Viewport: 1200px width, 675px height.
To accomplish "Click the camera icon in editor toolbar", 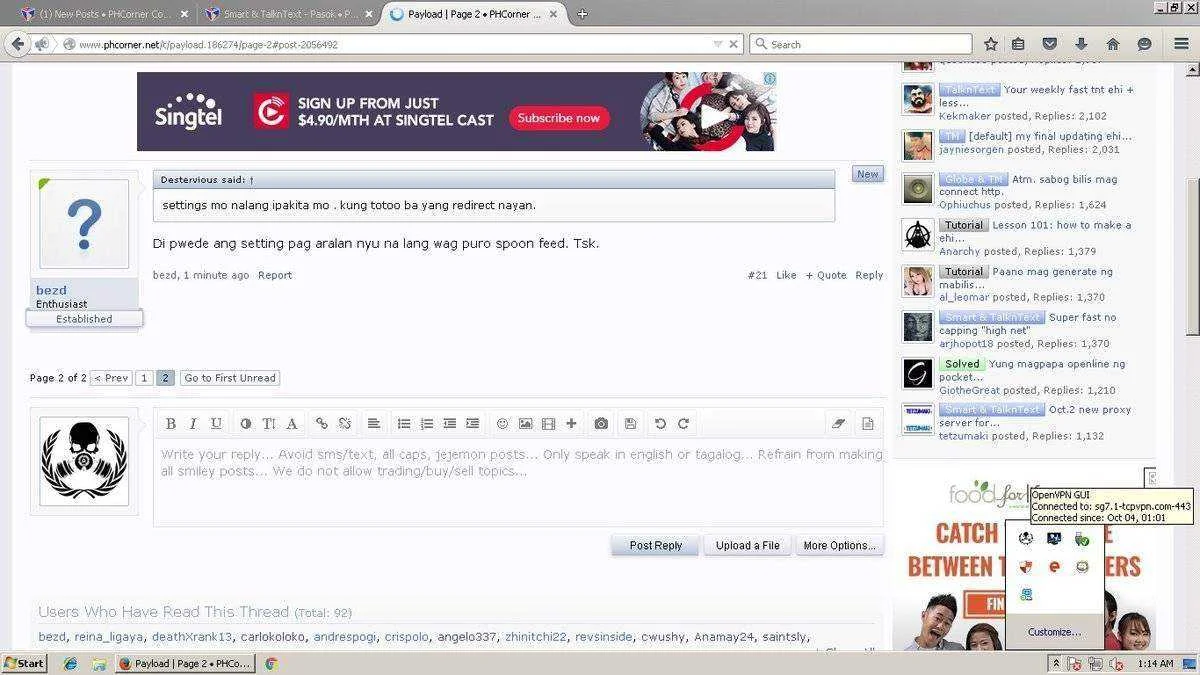I will tap(601, 424).
